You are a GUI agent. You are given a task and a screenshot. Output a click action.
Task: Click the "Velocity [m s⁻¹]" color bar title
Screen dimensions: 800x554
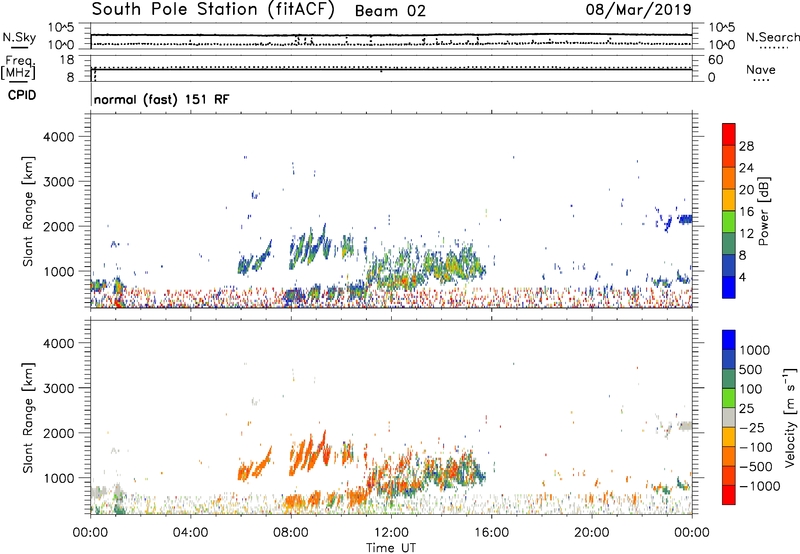tap(790, 417)
